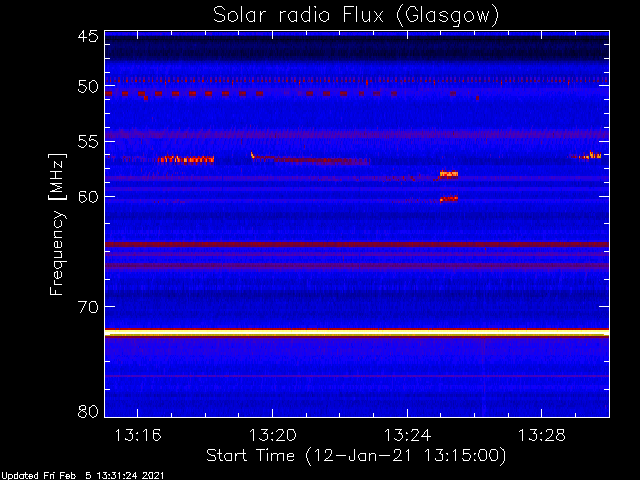Click the bright white-yellow band below 70 MHz
The image size is (640, 480).
[357, 333]
